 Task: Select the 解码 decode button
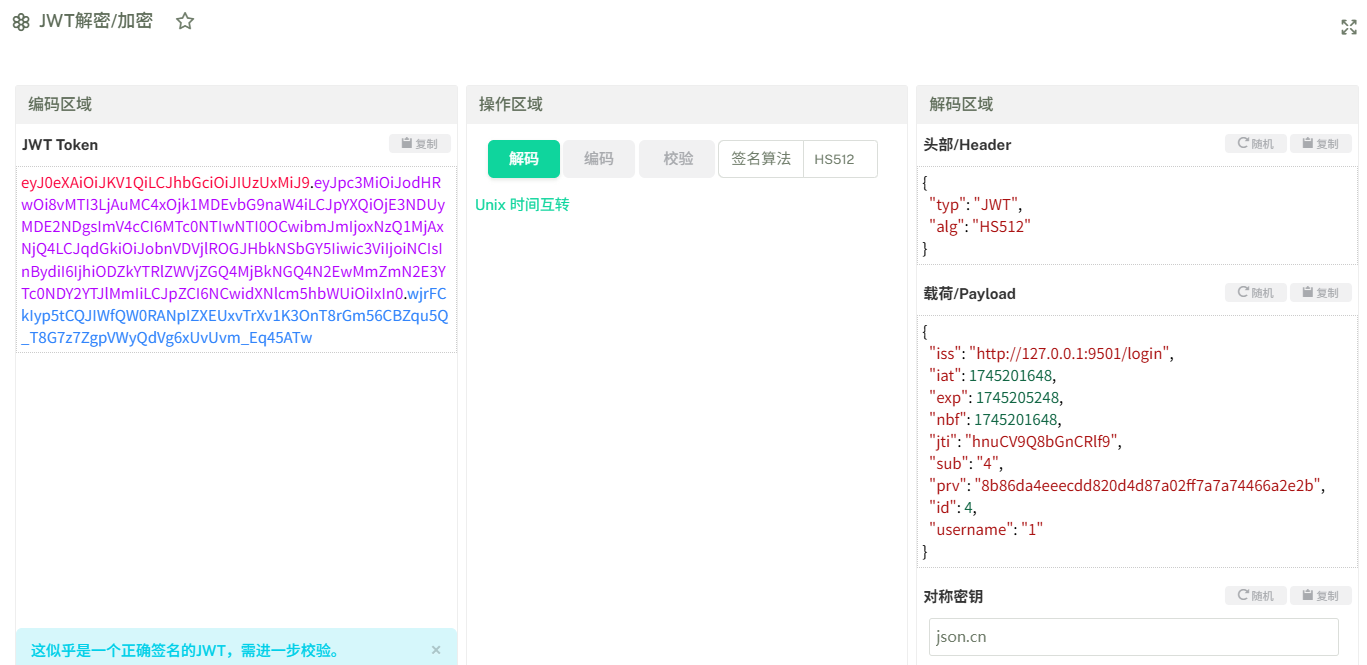(x=524, y=159)
